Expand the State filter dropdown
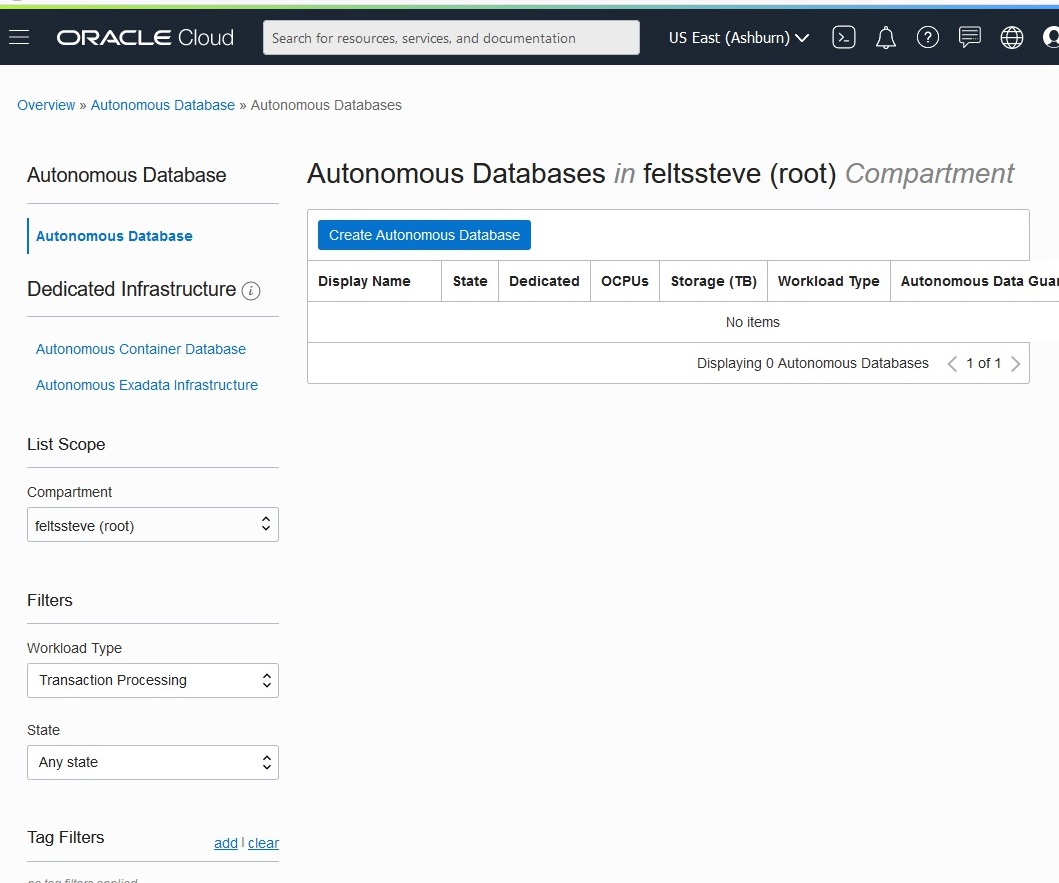 coord(152,762)
